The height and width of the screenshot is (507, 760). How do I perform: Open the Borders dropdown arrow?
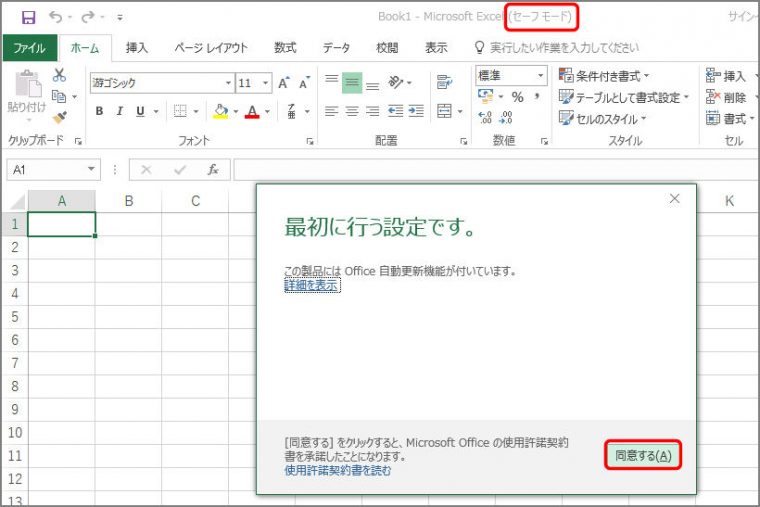click(x=196, y=111)
